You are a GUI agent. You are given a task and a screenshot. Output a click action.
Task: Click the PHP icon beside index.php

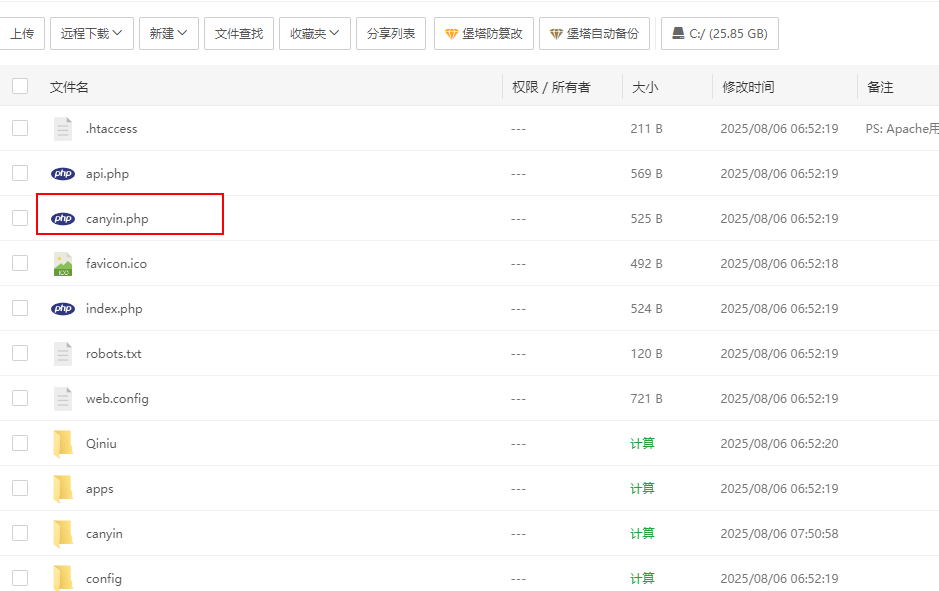(x=63, y=309)
